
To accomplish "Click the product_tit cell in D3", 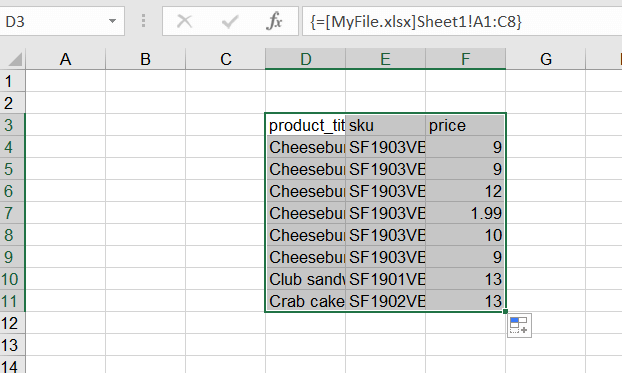I will (305, 125).
